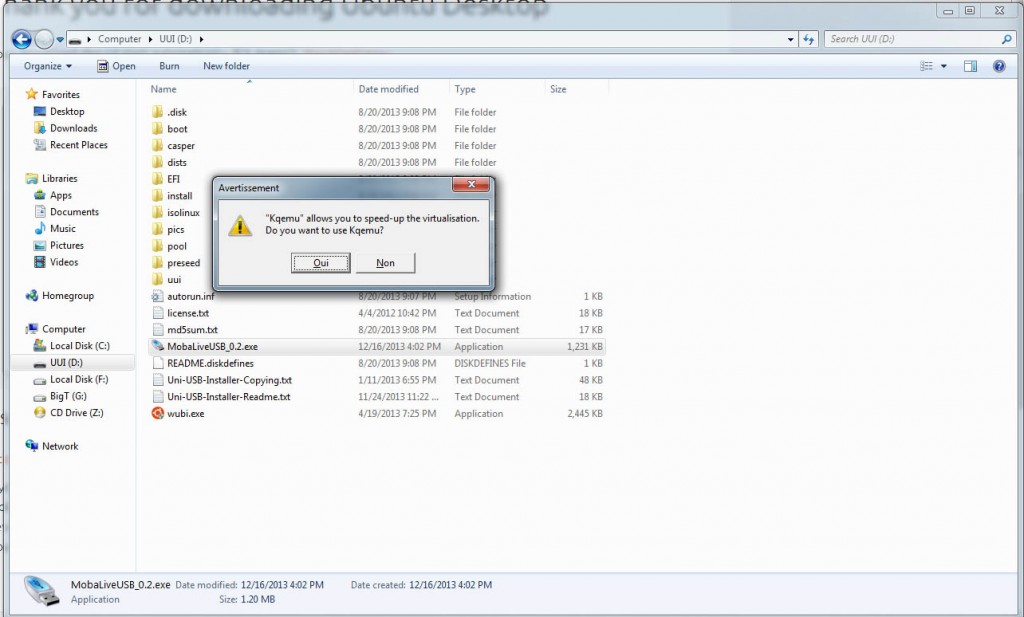Open BigT (G:) drive
The height and width of the screenshot is (617, 1024).
[68, 396]
